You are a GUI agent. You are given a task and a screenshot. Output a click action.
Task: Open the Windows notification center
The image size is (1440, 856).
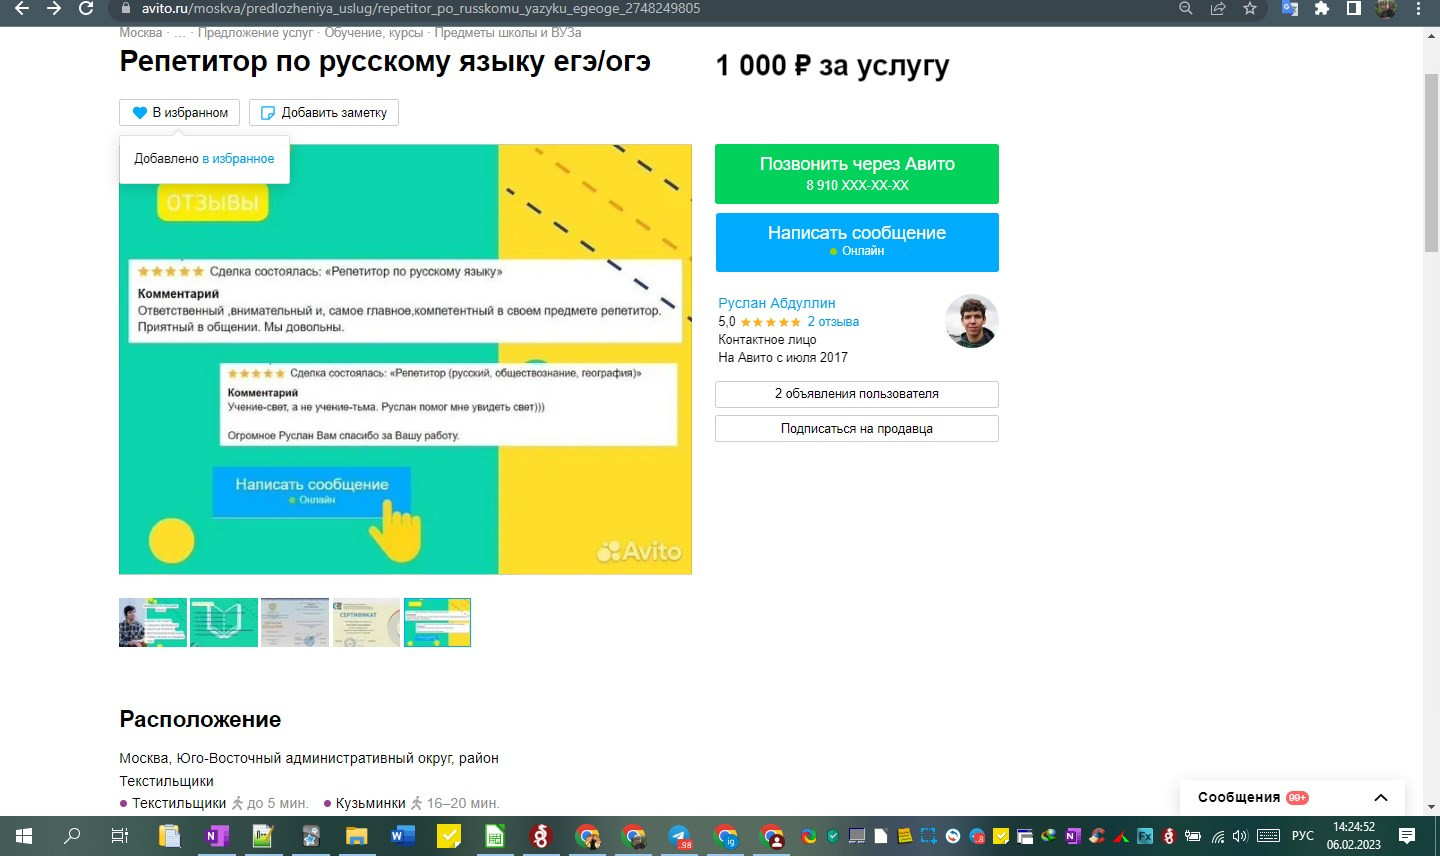1407,836
